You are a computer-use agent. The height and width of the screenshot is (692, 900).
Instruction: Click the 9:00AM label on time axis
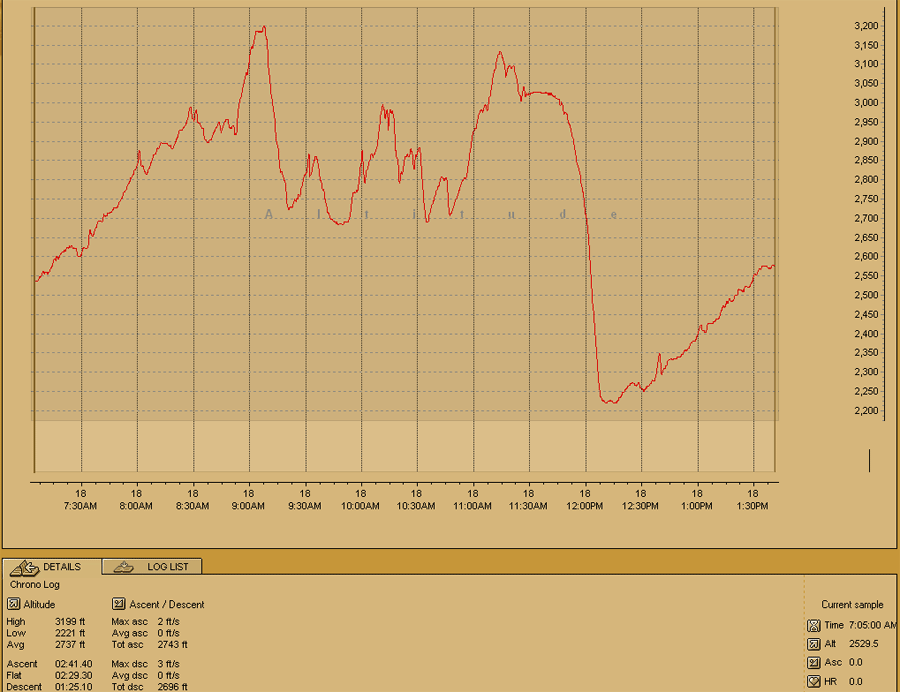coord(248,506)
